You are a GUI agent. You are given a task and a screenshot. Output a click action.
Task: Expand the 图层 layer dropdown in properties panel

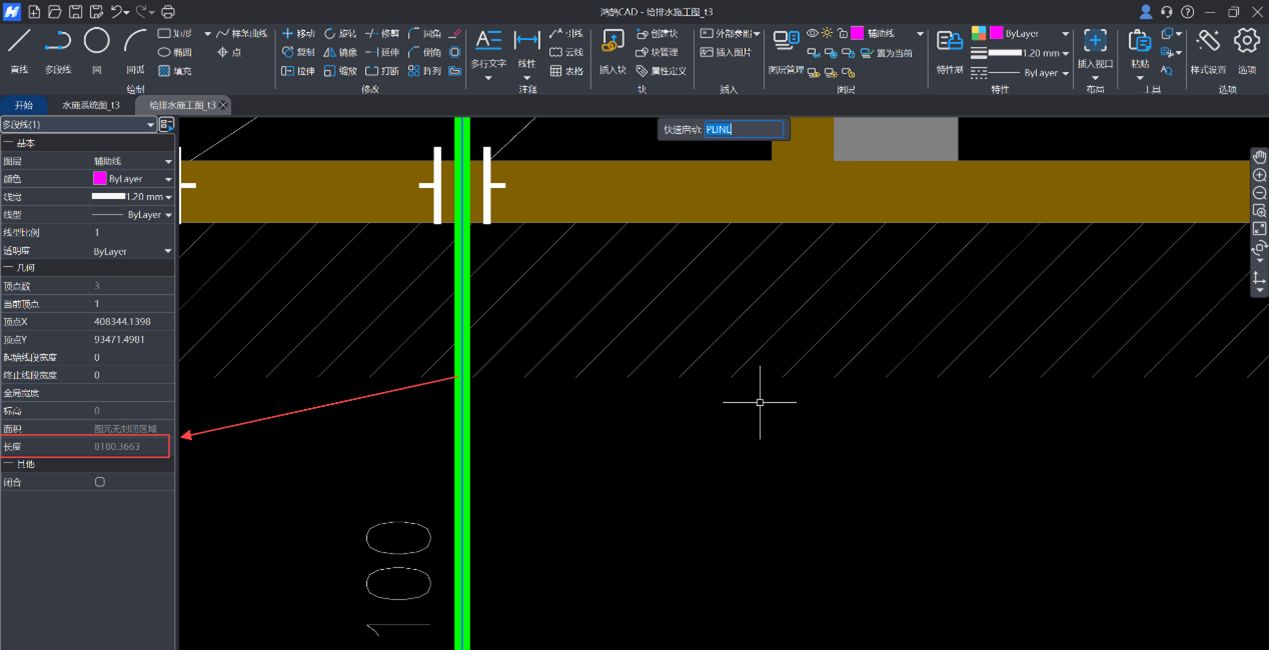[x=168, y=161]
